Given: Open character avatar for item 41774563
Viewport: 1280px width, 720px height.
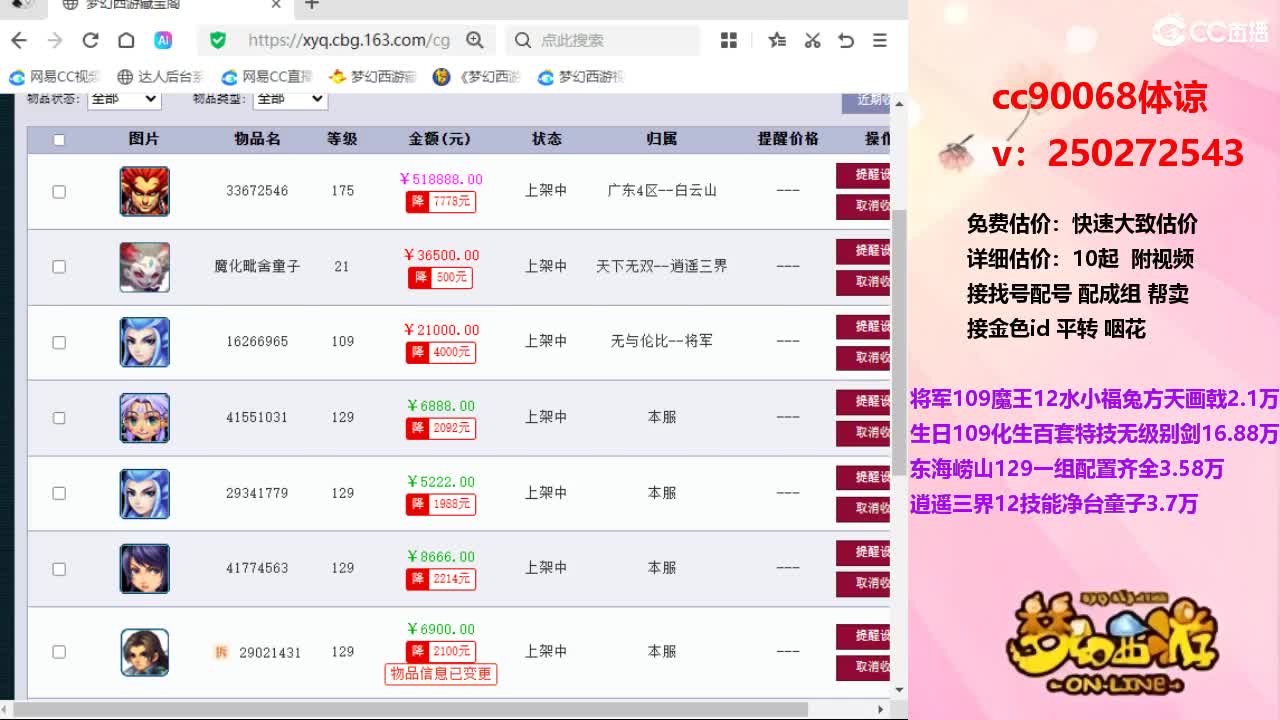Looking at the screenshot, I should coord(145,568).
